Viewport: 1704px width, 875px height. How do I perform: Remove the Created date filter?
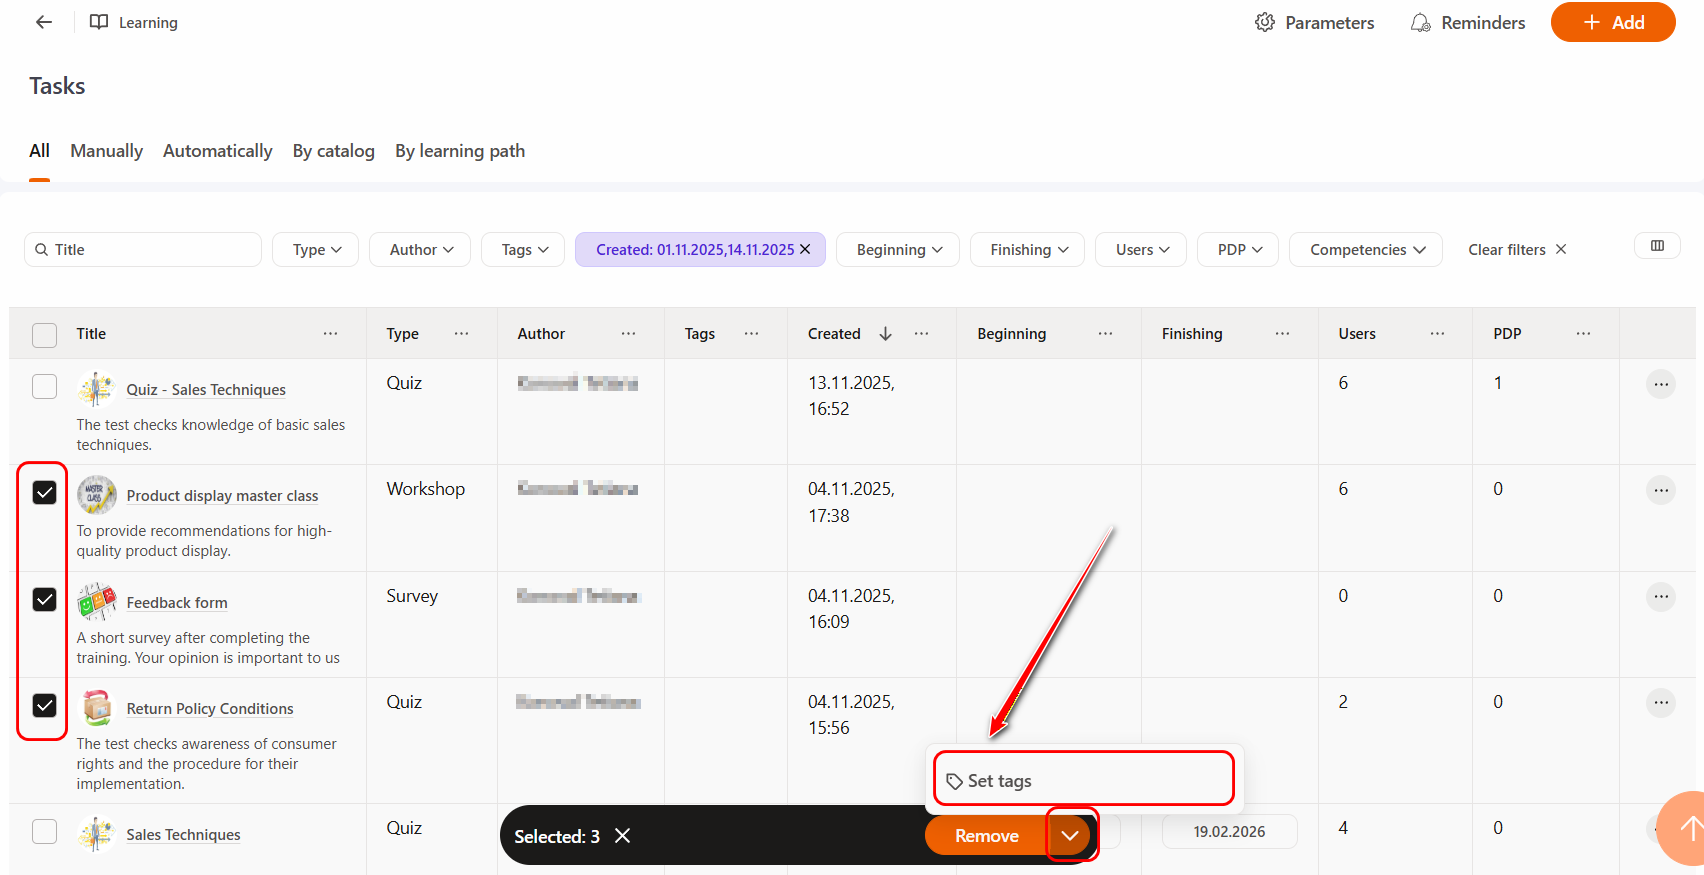pos(805,249)
